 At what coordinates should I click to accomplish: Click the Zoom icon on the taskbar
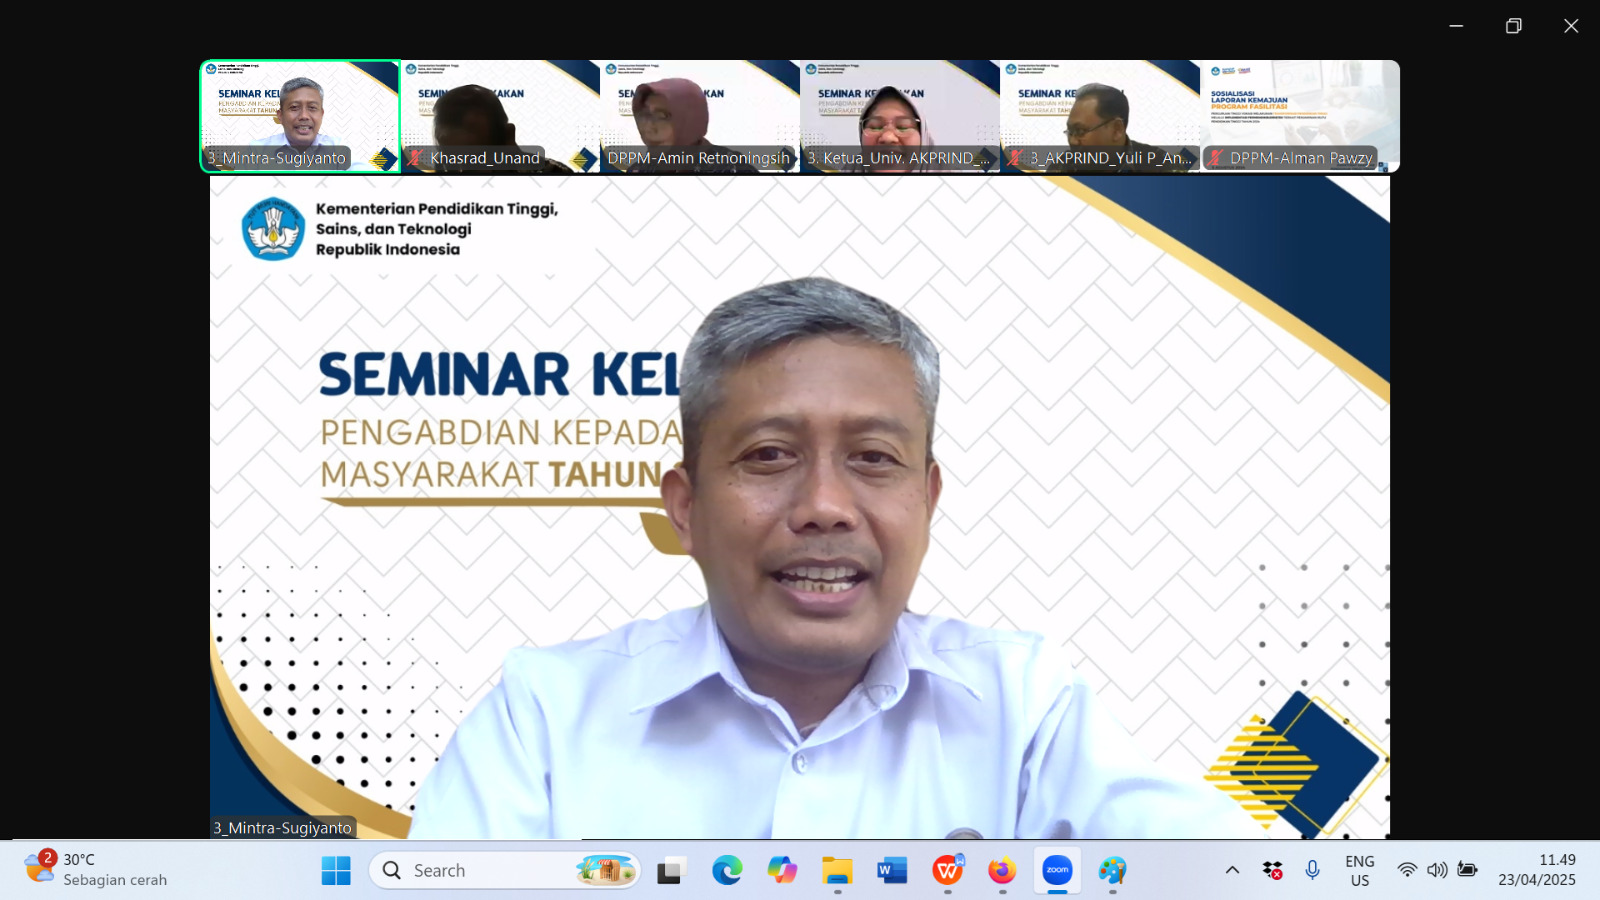coord(1057,871)
